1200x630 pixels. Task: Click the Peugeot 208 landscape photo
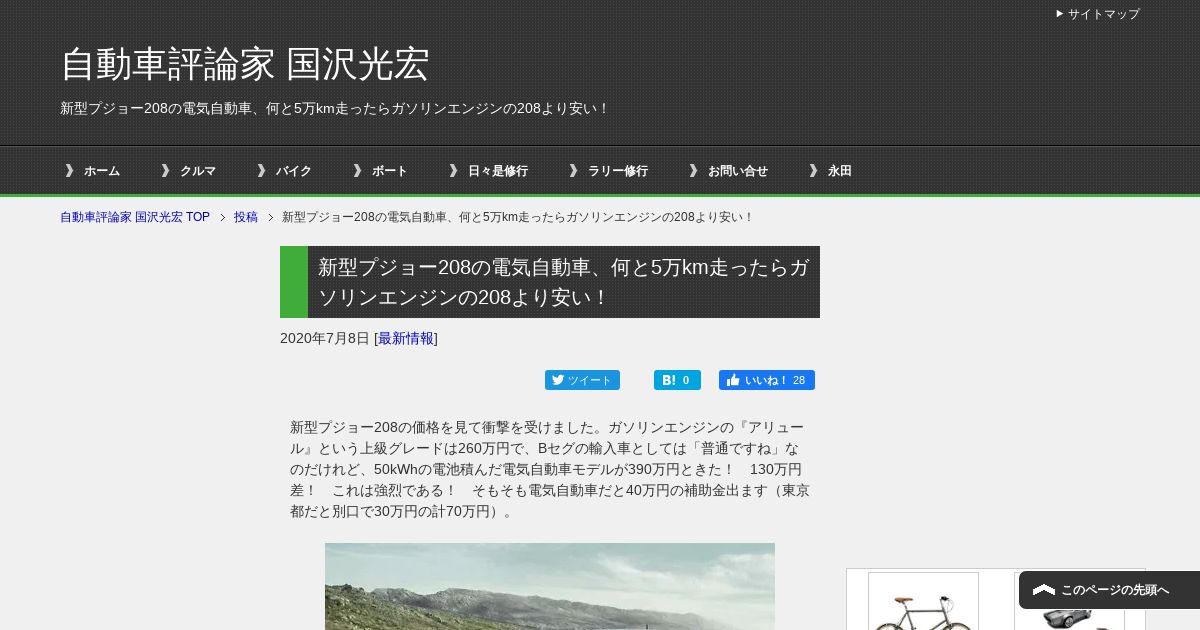[550, 586]
